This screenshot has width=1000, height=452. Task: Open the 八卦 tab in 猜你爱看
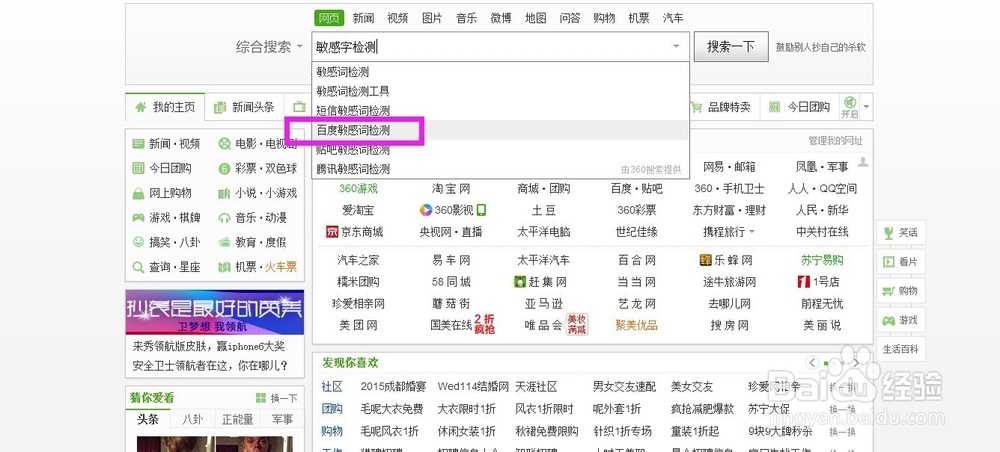(x=193, y=419)
